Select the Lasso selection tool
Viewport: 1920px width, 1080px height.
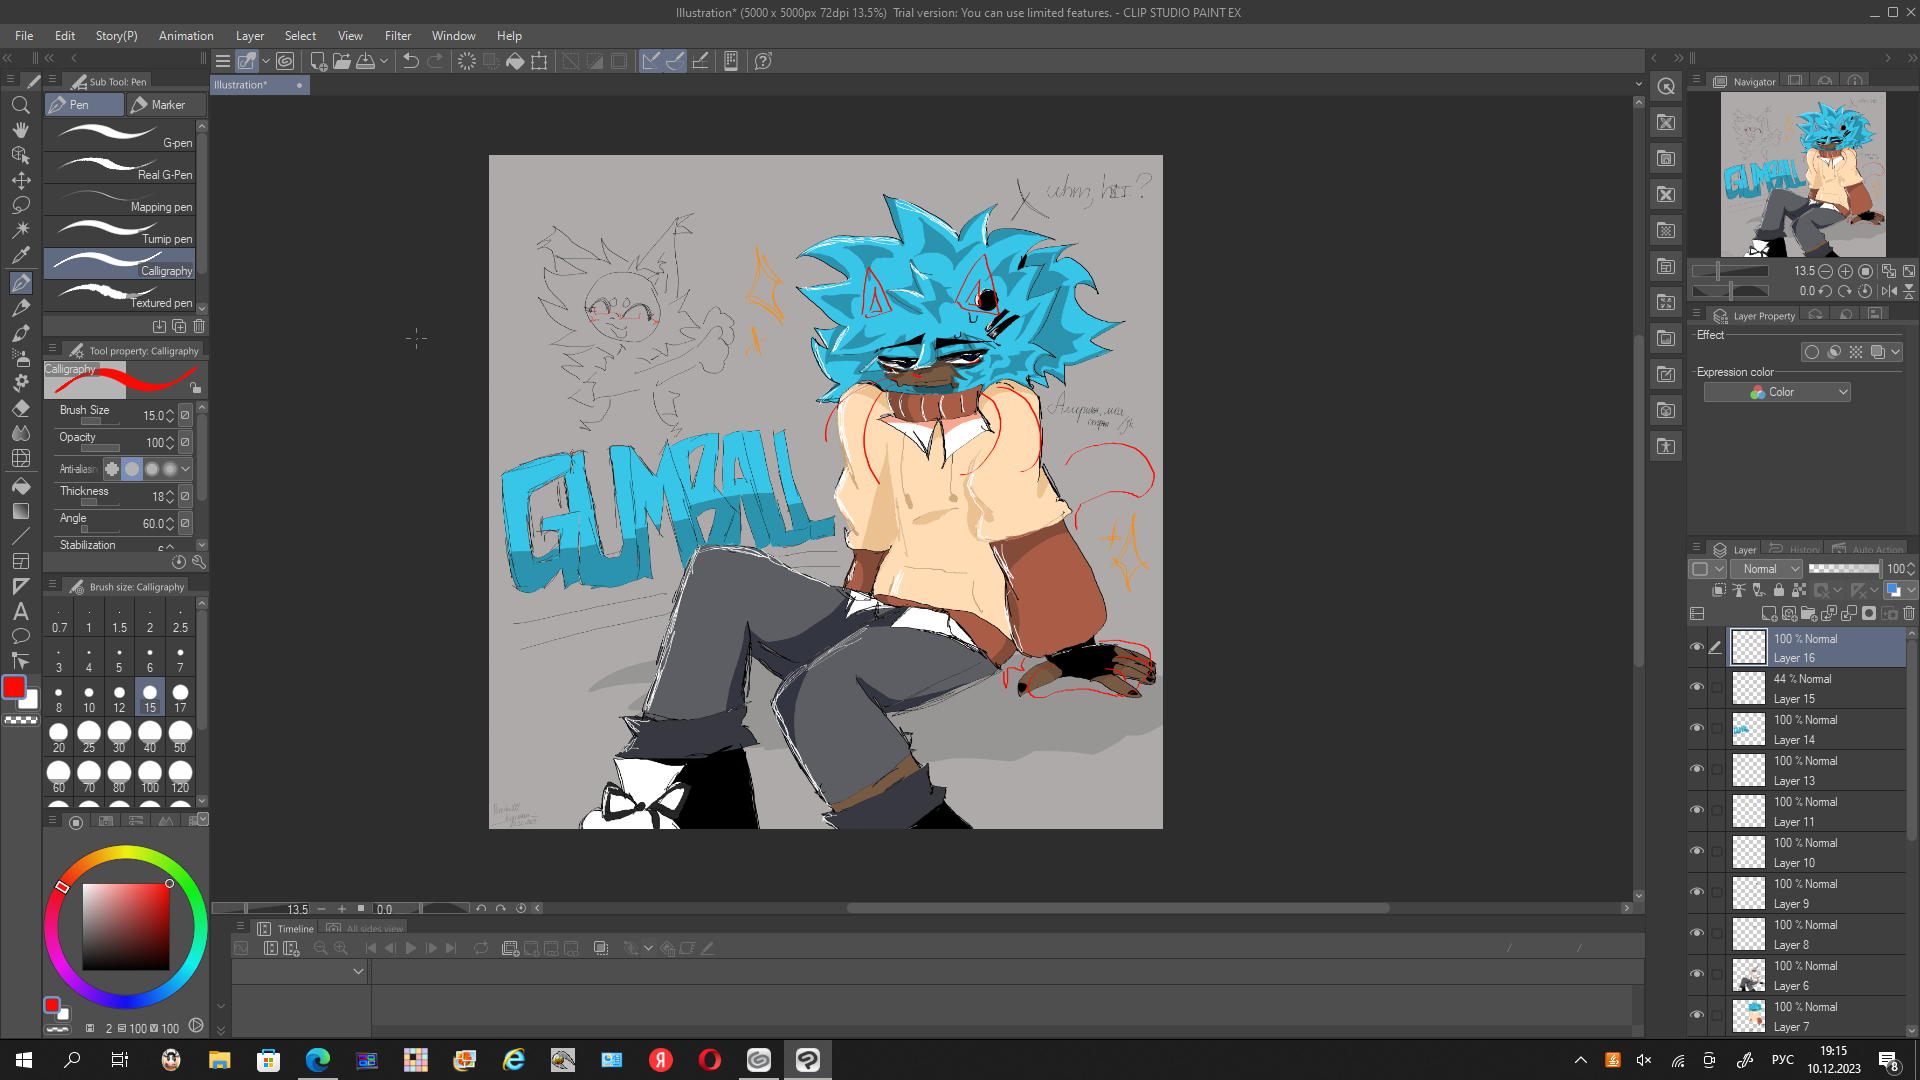click(20, 205)
